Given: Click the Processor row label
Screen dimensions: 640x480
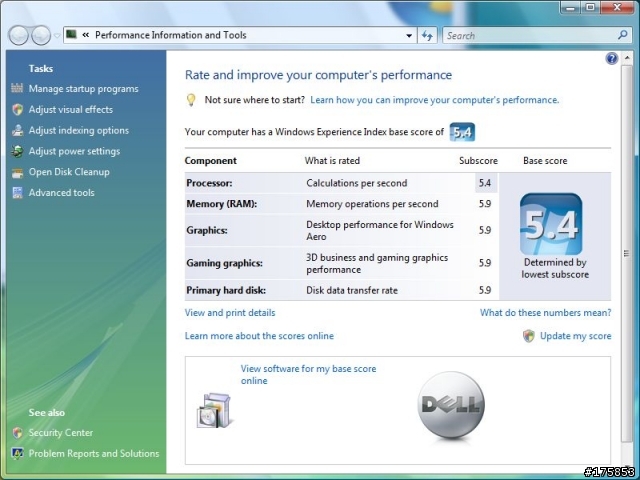Looking at the screenshot, I should [209, 183].
